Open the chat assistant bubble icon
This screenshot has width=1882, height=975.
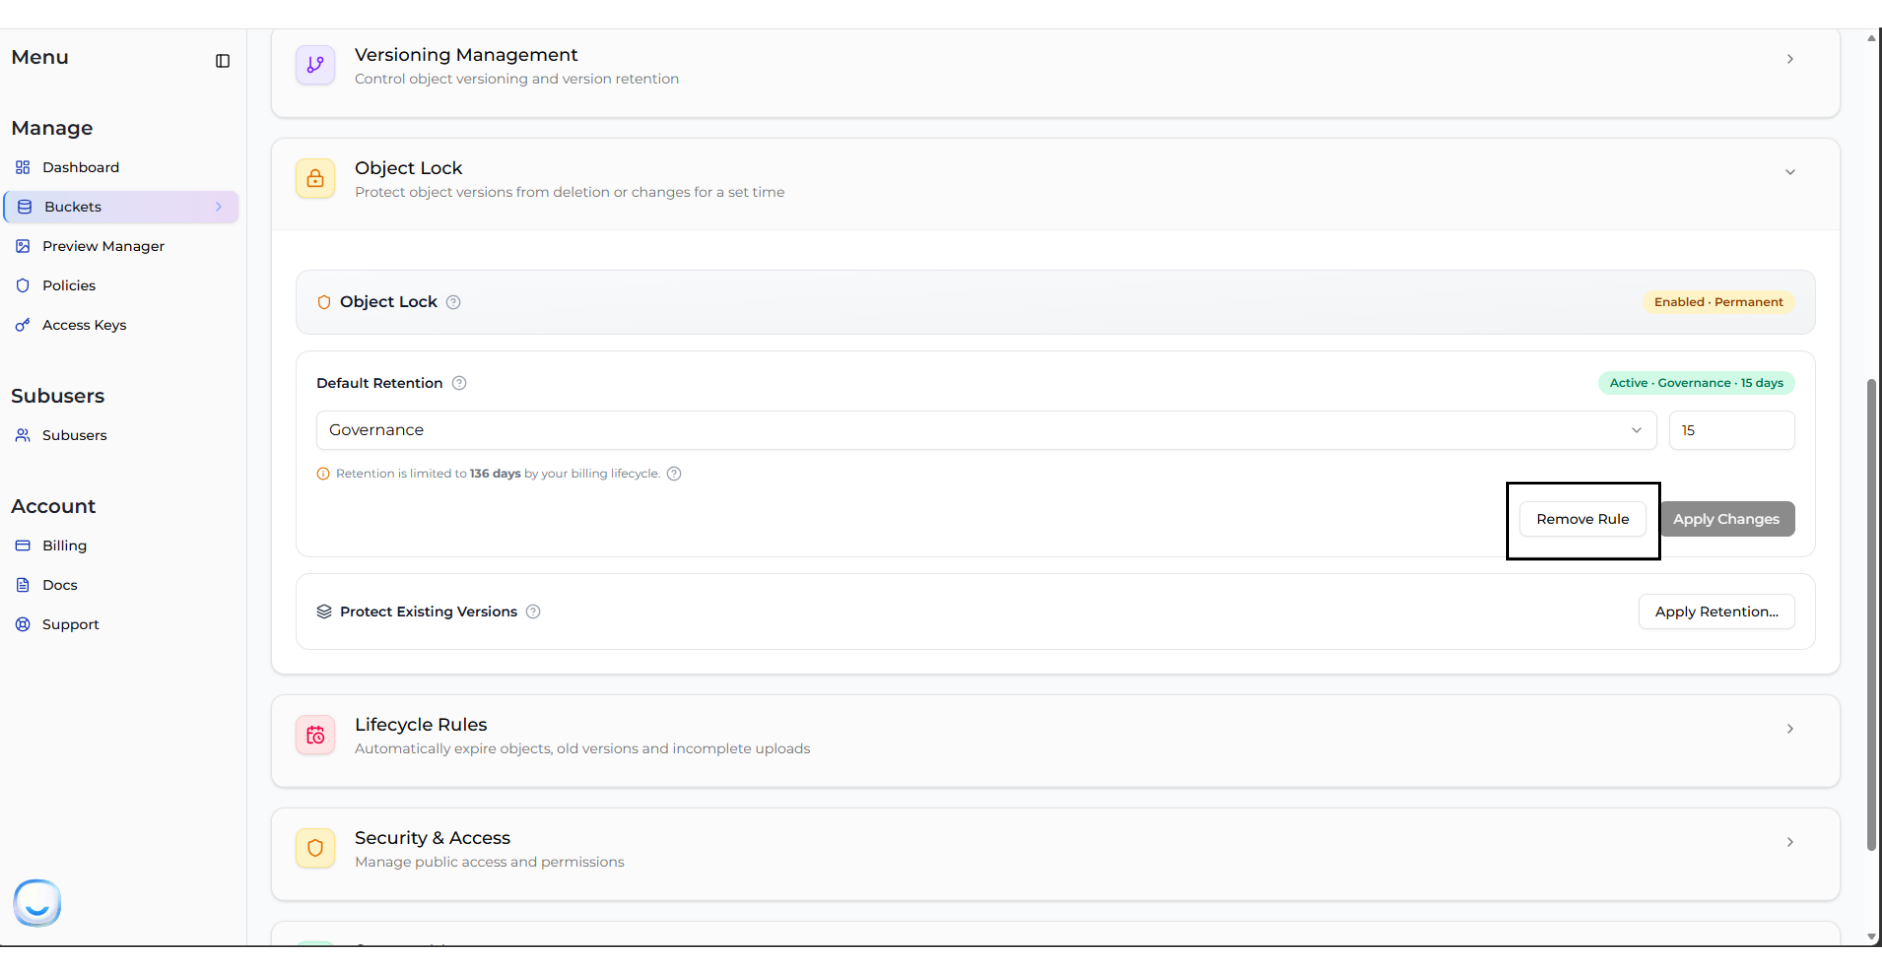coord(37,903)
